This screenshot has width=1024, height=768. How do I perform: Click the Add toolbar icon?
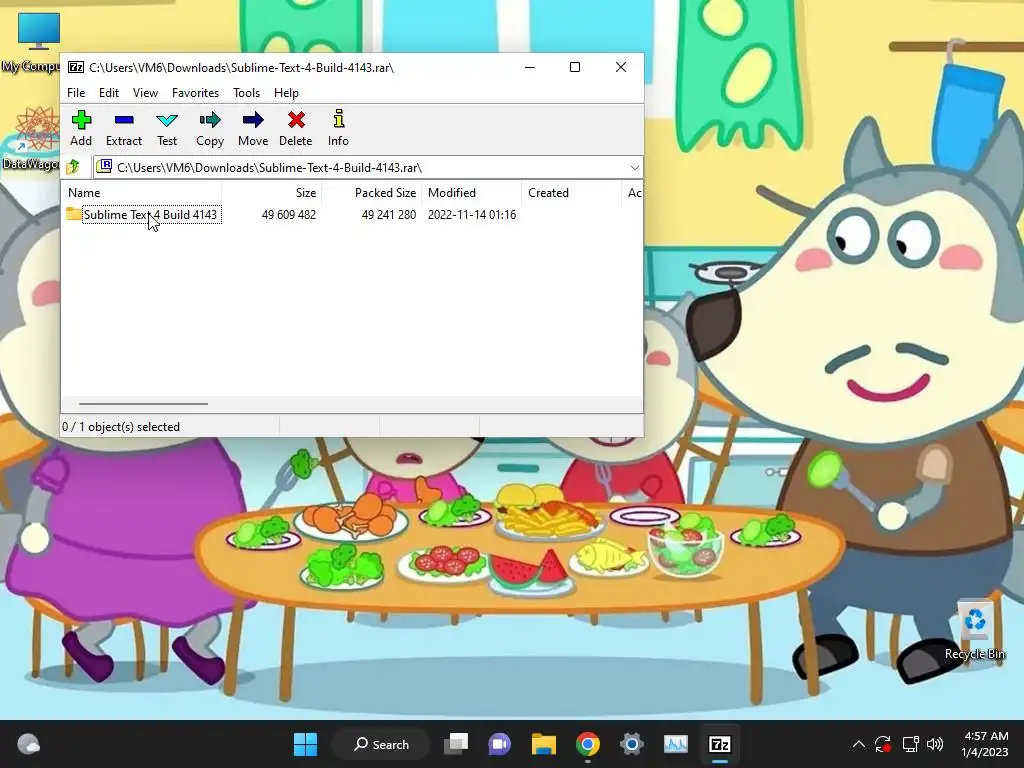tap(81, 128)
